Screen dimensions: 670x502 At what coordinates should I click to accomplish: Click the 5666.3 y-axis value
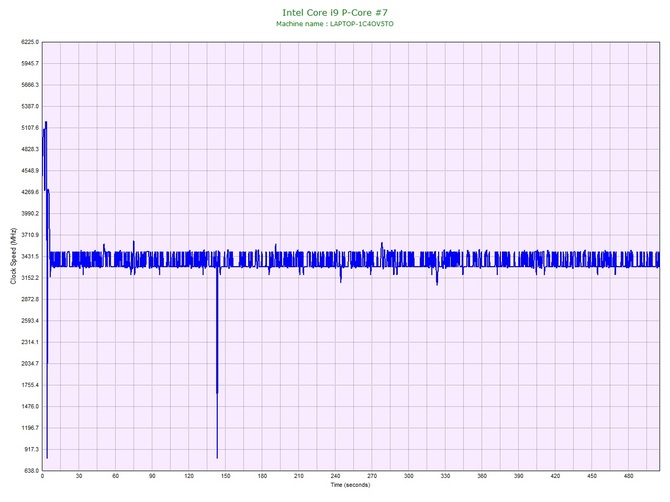(x=30, y=85)
